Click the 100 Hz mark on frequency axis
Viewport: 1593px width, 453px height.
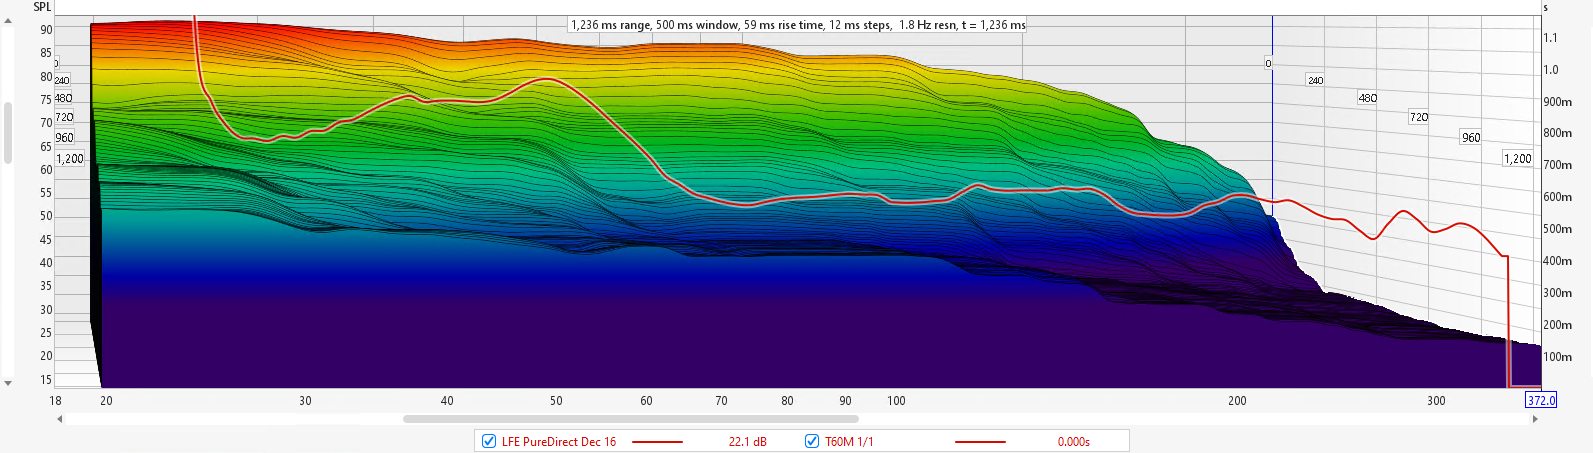pos(896,400)
